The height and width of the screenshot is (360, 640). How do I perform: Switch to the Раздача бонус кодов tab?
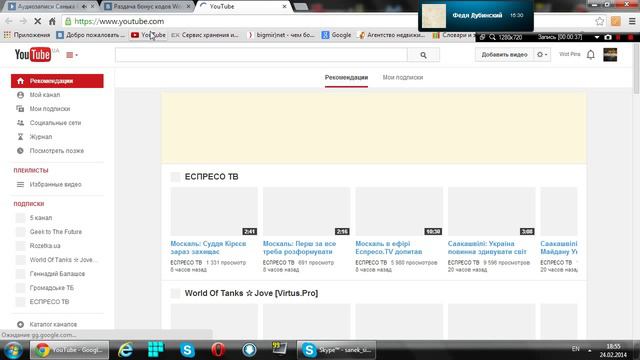148,7
